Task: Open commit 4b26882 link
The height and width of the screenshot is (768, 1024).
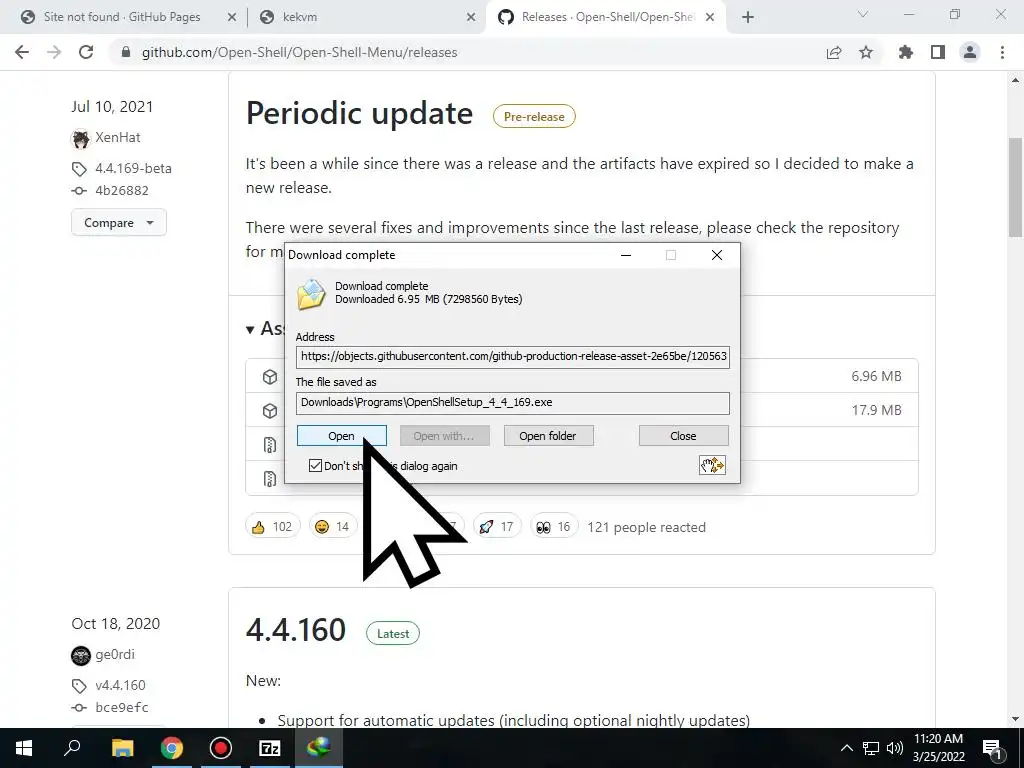Action: pyautogui.click(x=121, y=191)
